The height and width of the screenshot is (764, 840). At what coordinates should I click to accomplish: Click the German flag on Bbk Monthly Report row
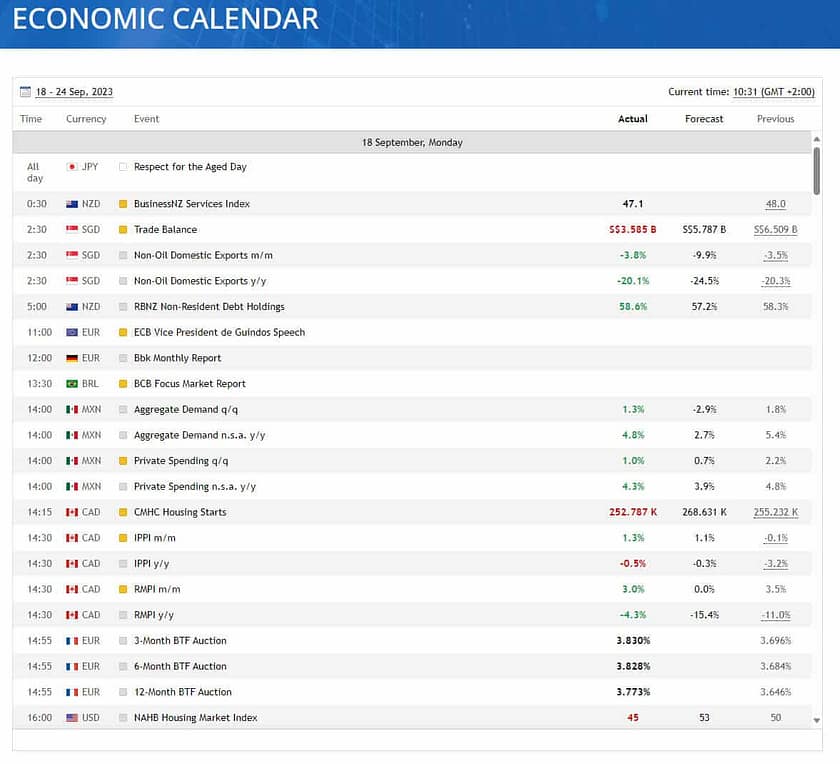(x=72, y=358)
